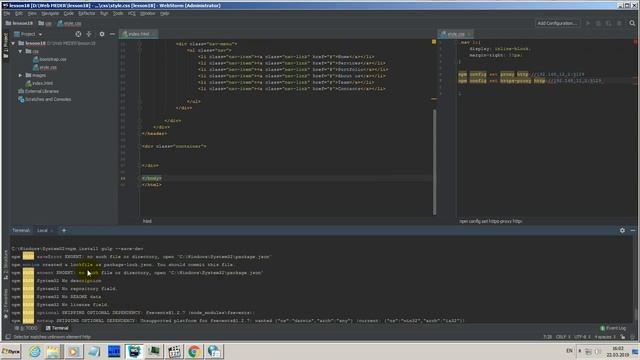
Task: Hide the Terminal panel with minus
Action: tap(632, 231)
